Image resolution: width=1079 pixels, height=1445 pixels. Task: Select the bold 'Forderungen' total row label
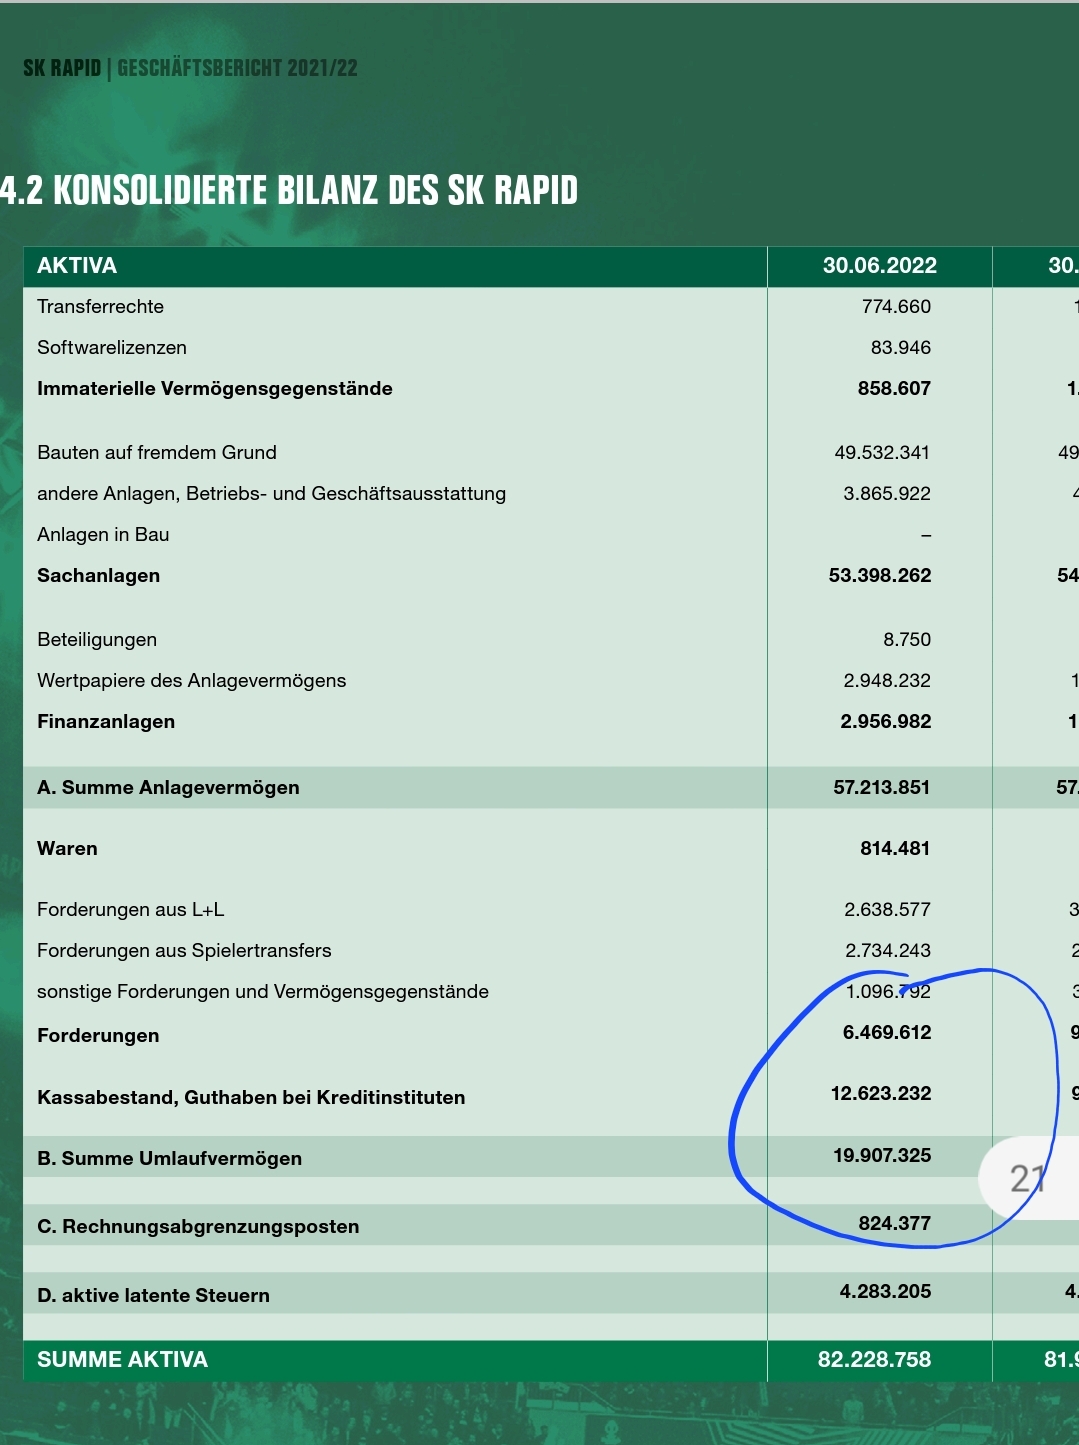[x=98, y=1036]
